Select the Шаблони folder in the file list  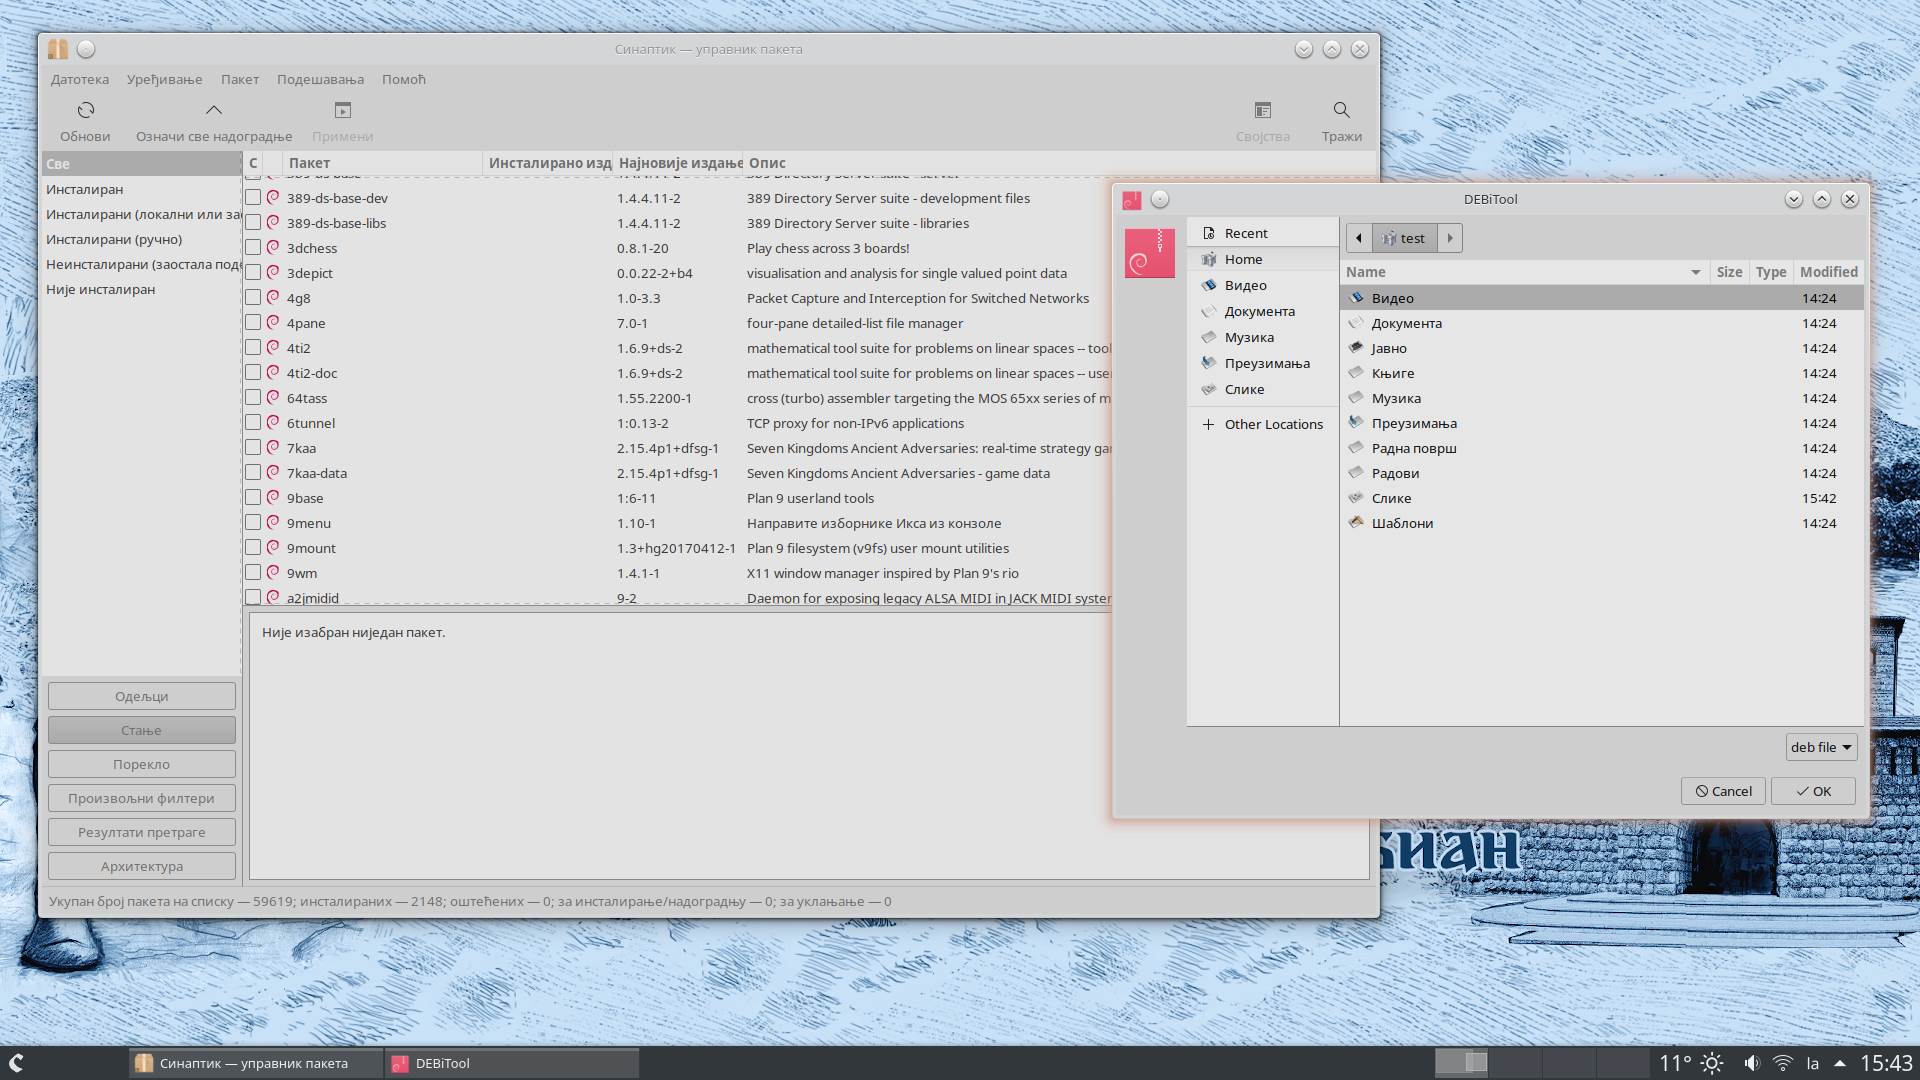[1402, 522]
